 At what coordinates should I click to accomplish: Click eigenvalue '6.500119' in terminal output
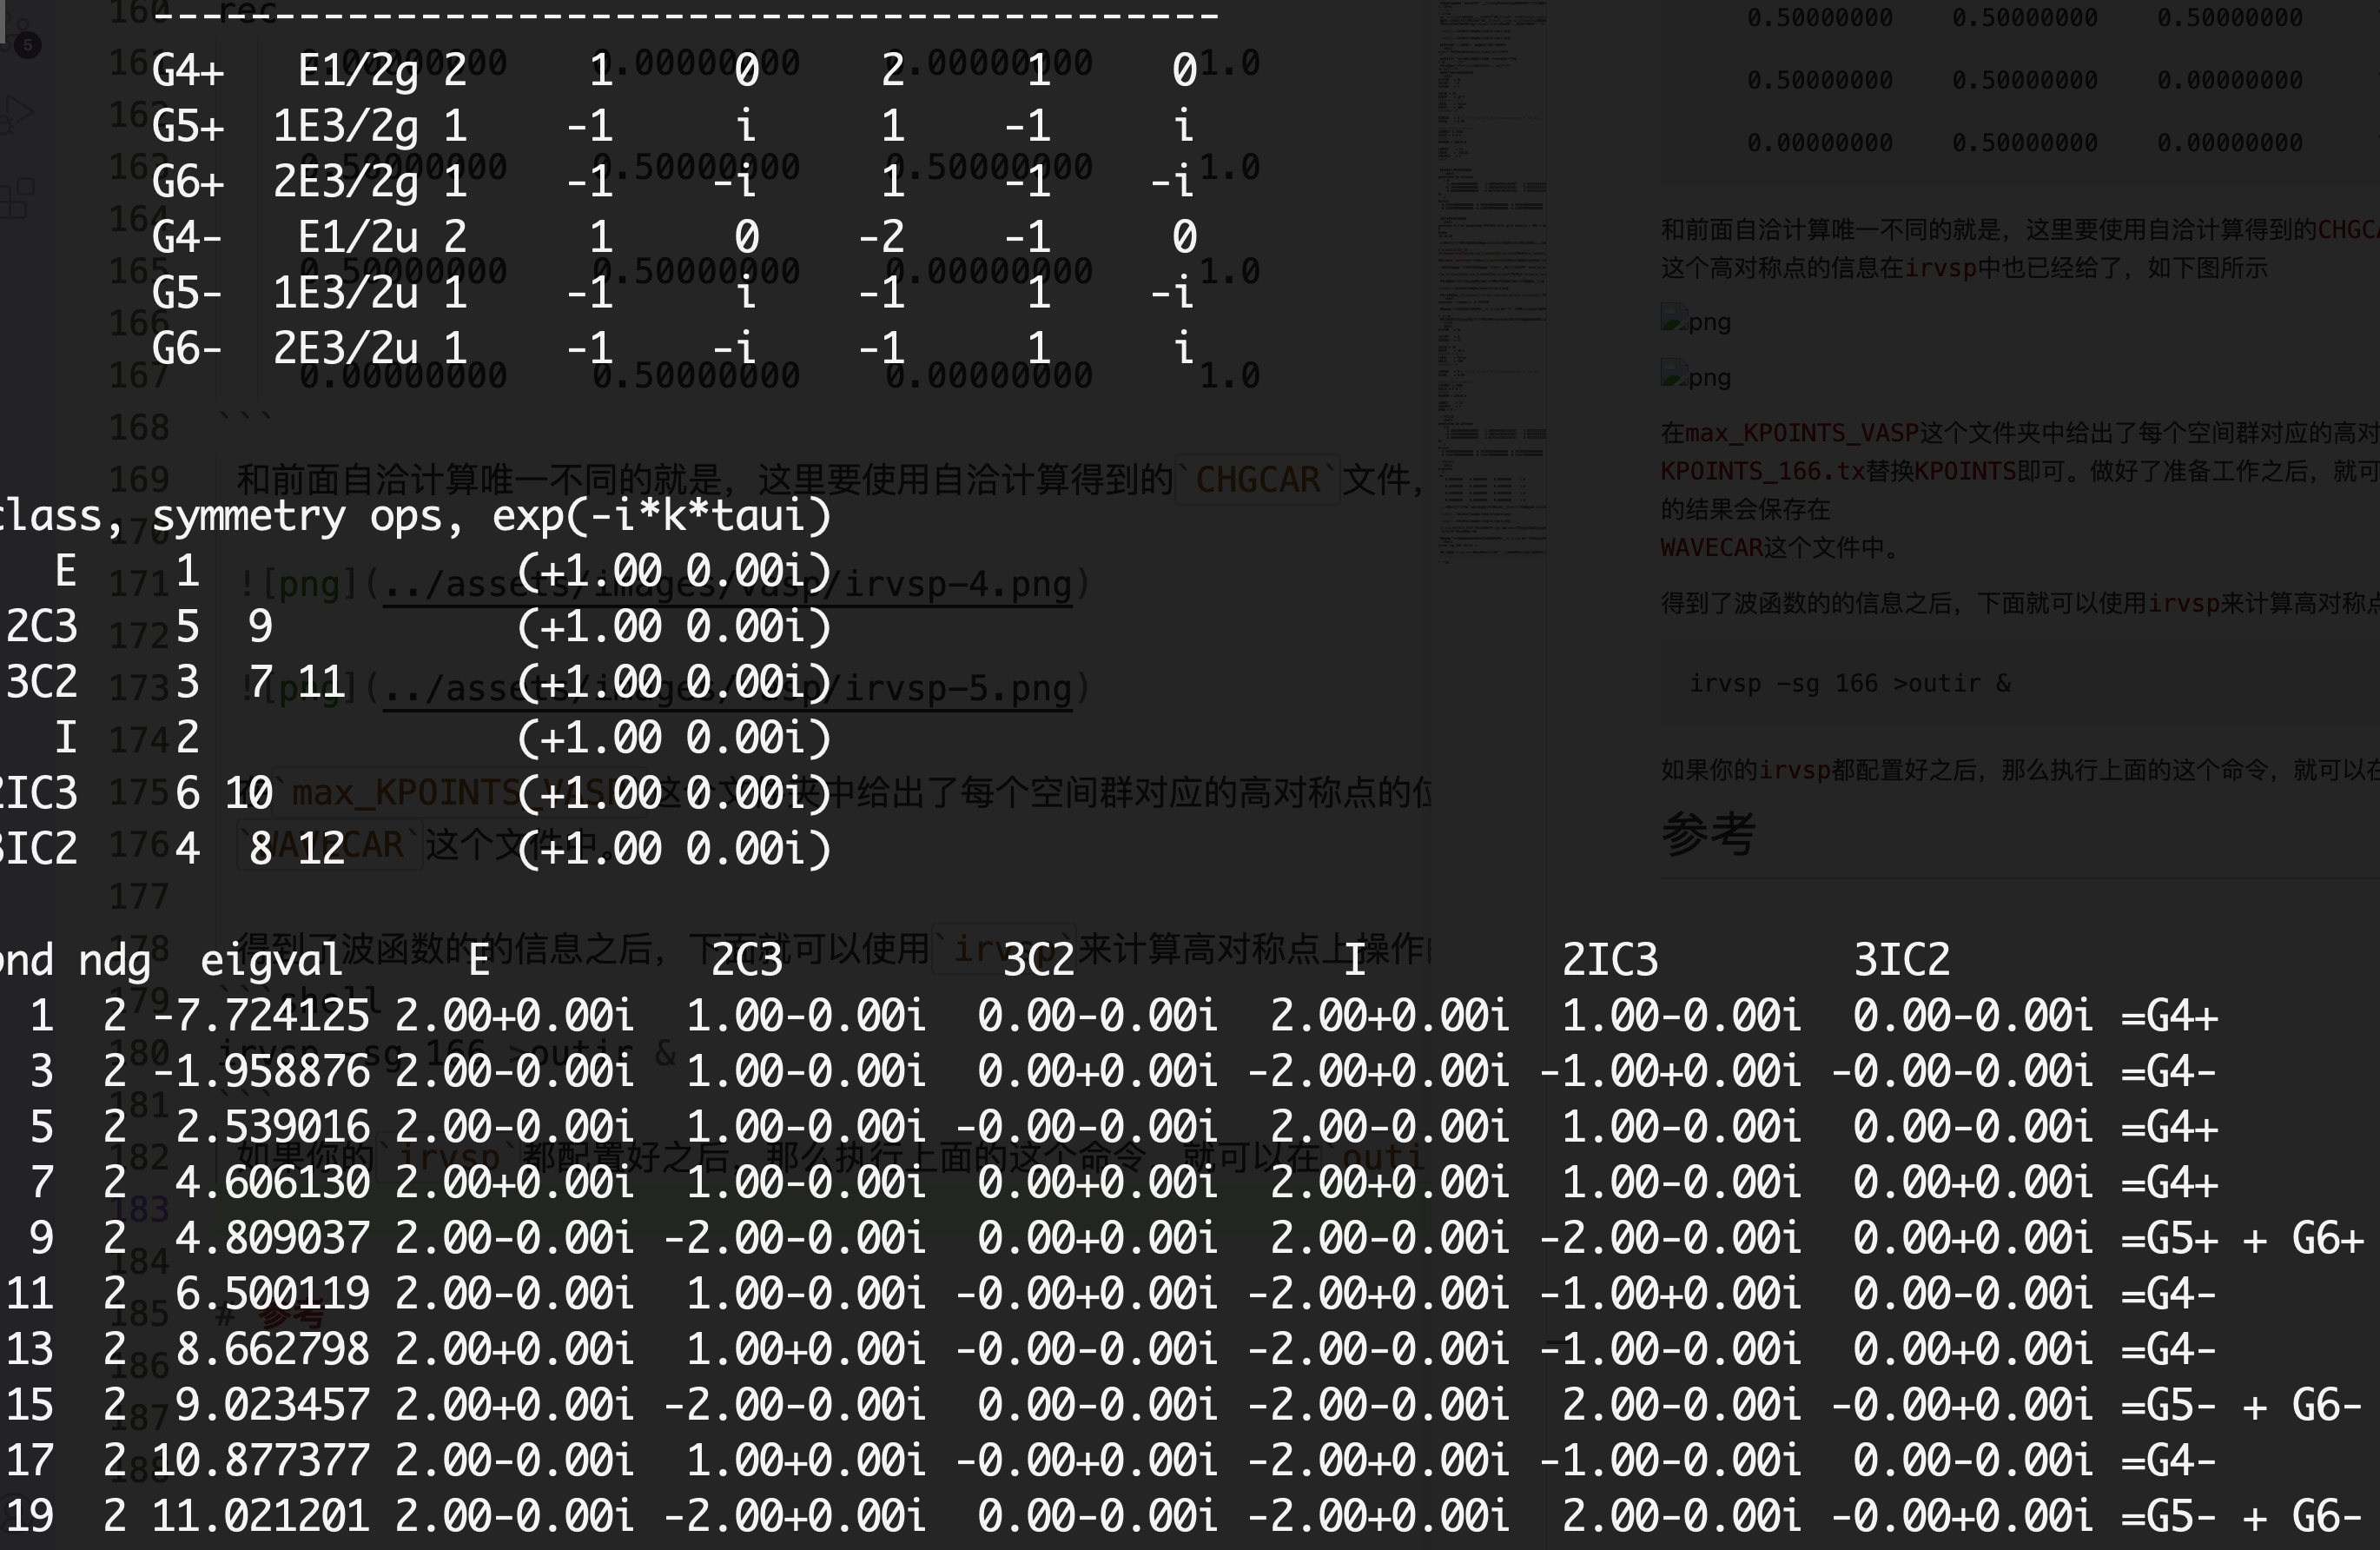click(273, 1294)
